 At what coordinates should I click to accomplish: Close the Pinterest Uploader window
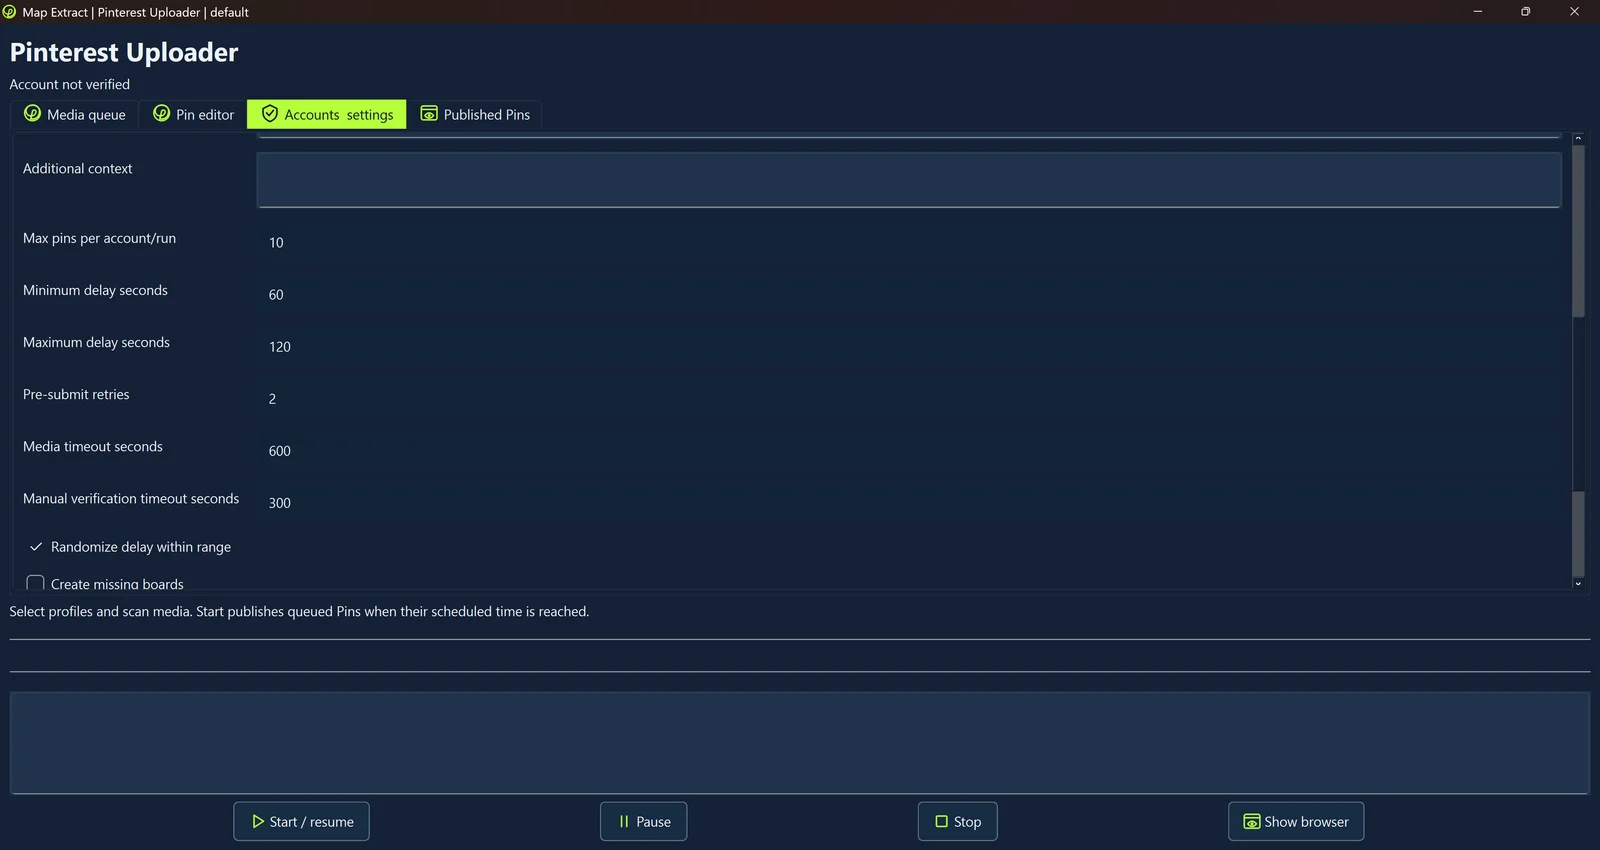1575,12
